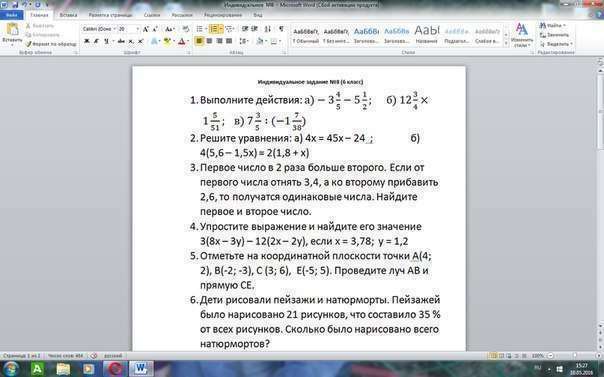Click the Word icon in Windows taskbar
Screen dimensions: 604x377
click(141, 369)
